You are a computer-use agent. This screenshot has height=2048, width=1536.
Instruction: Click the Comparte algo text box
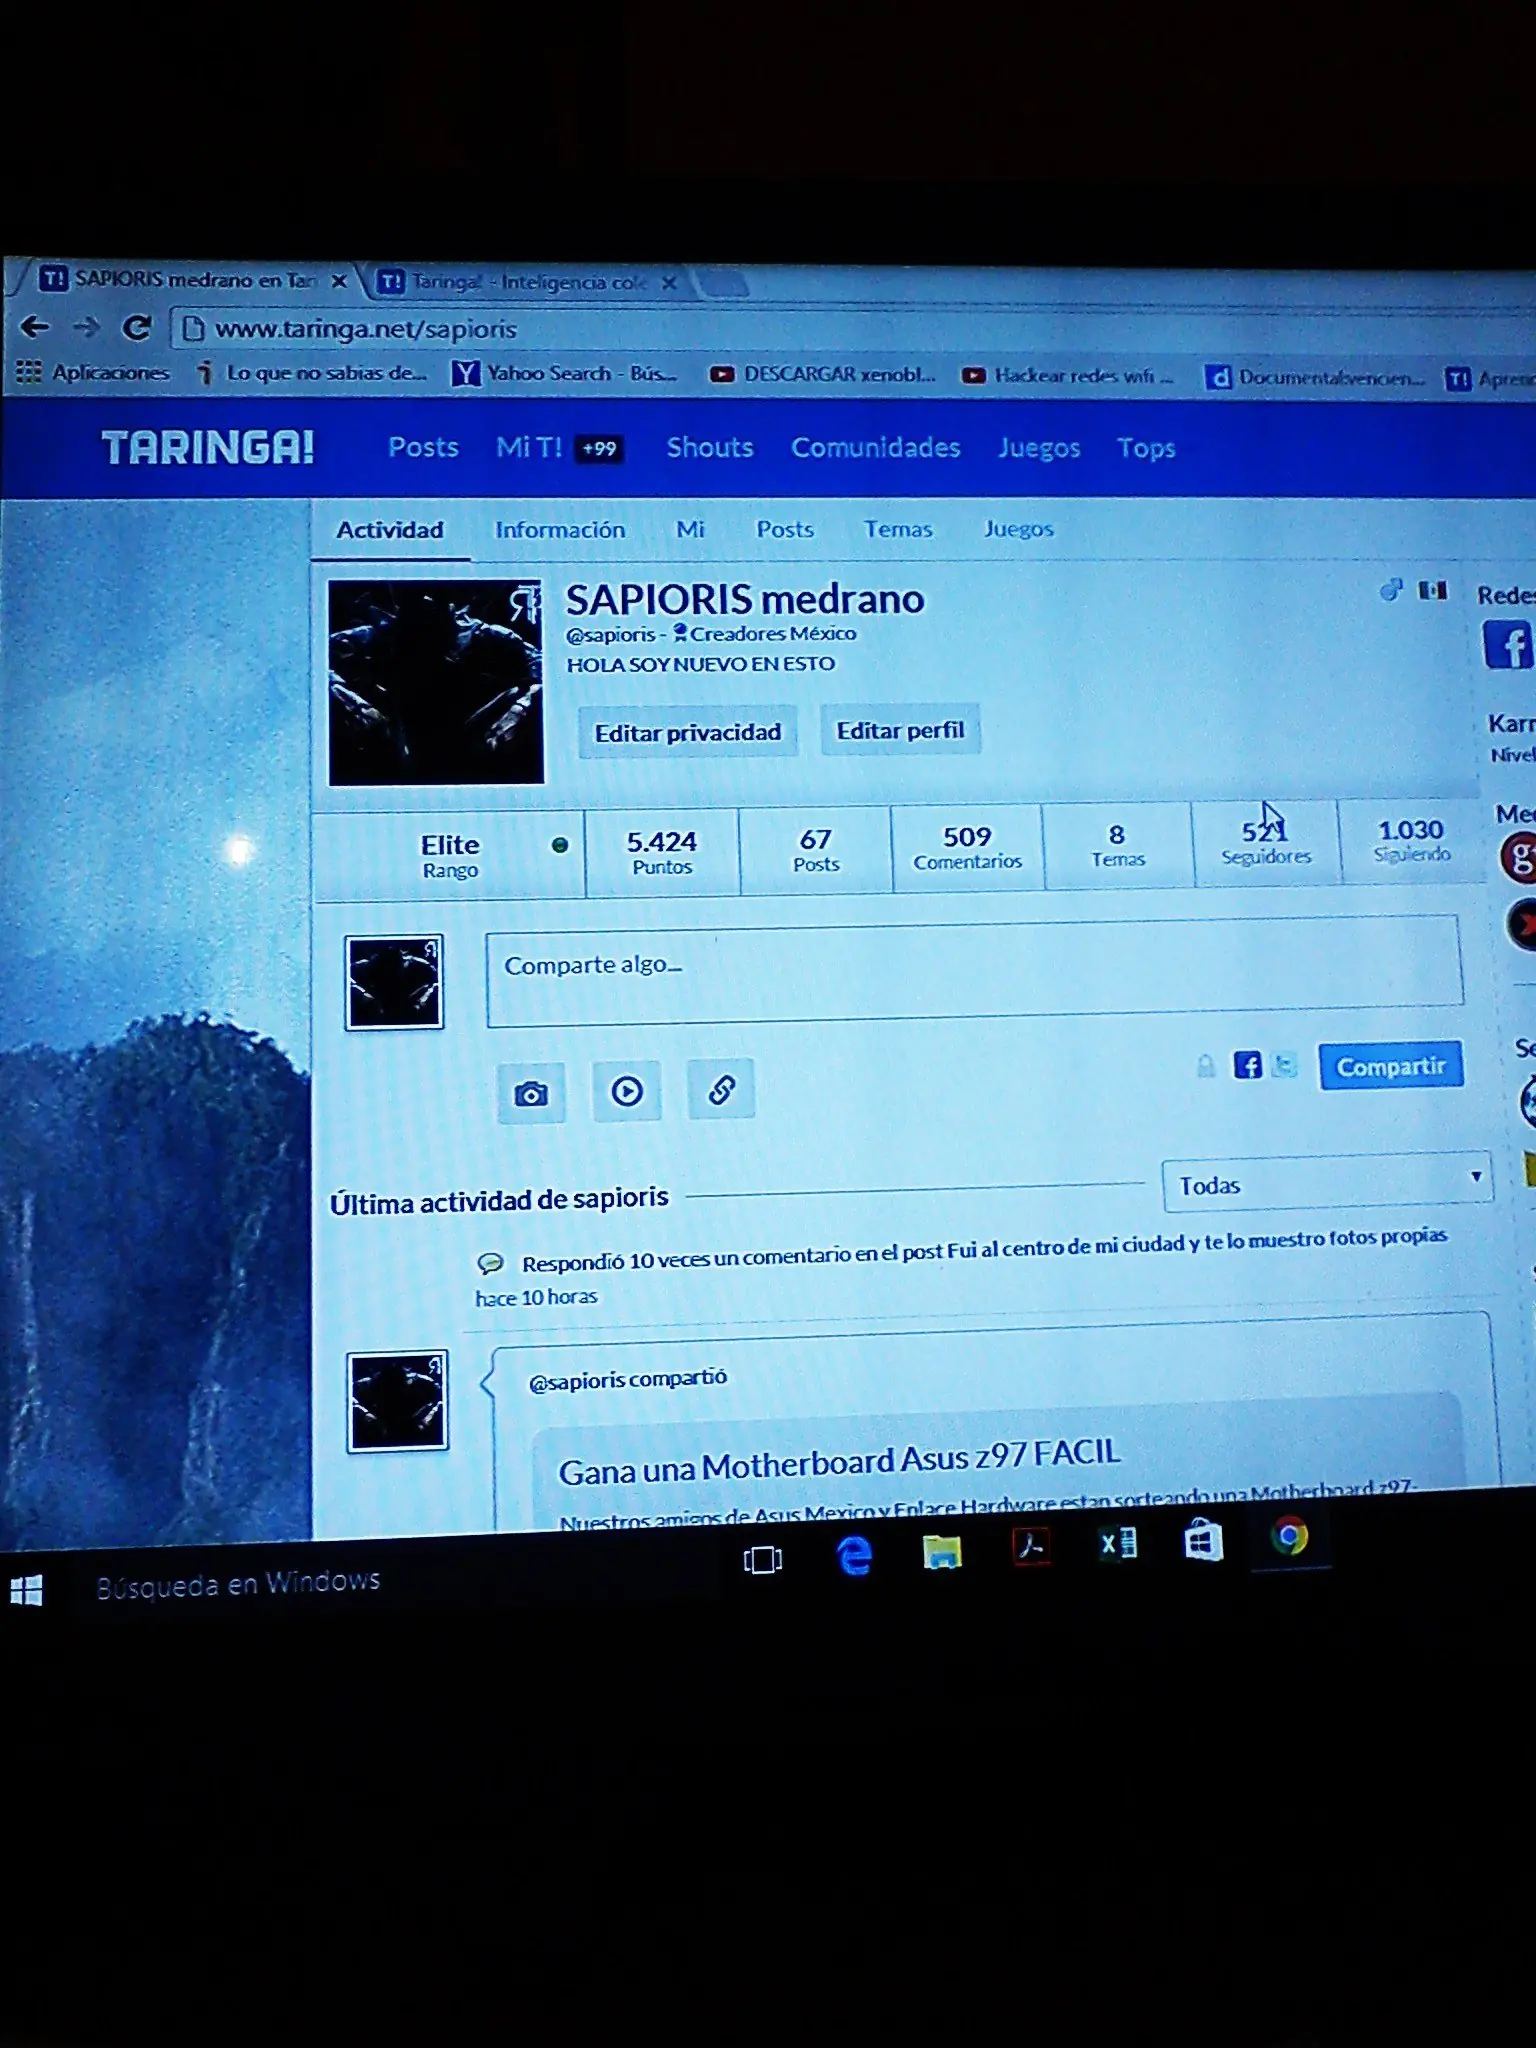pyautogui.click(x=974, y=969)
